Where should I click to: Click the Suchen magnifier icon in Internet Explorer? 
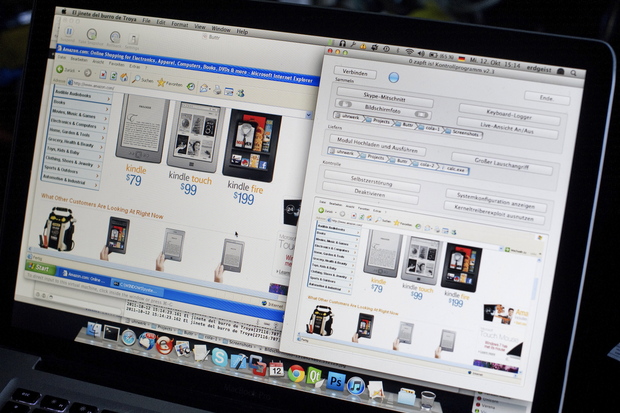click(x=136, y=79)
